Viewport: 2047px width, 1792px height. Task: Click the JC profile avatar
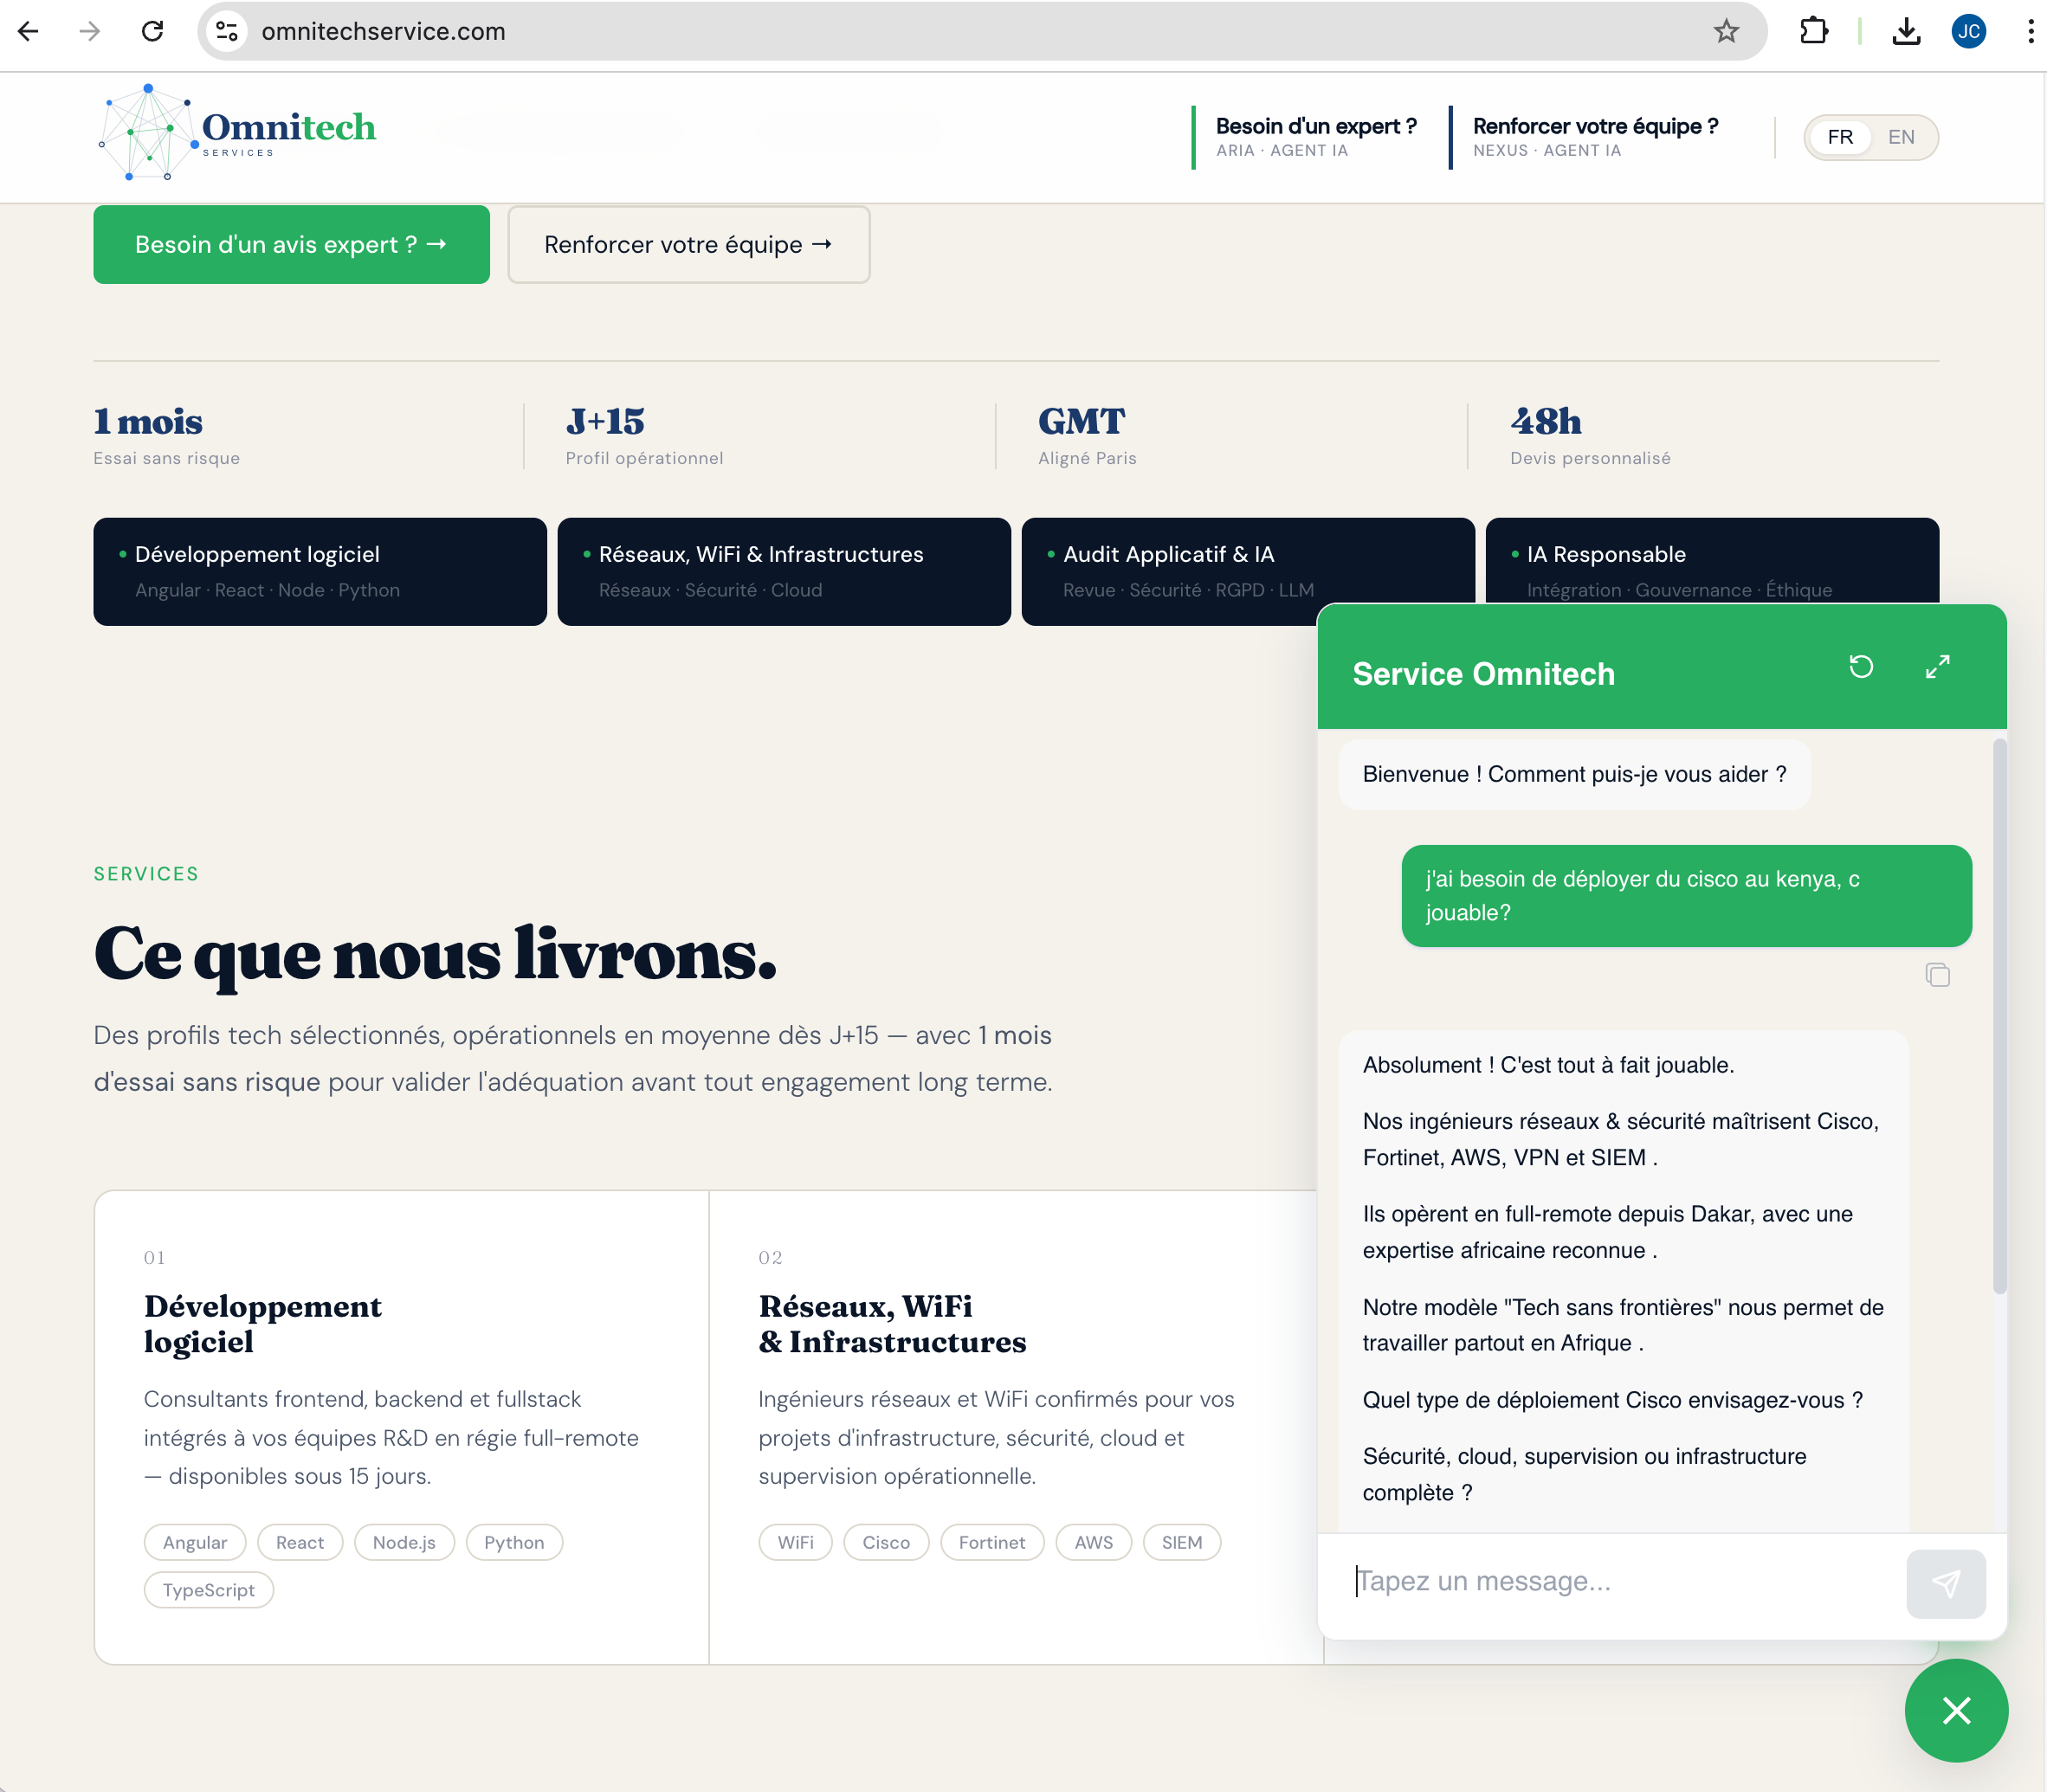click(1968, 31)
